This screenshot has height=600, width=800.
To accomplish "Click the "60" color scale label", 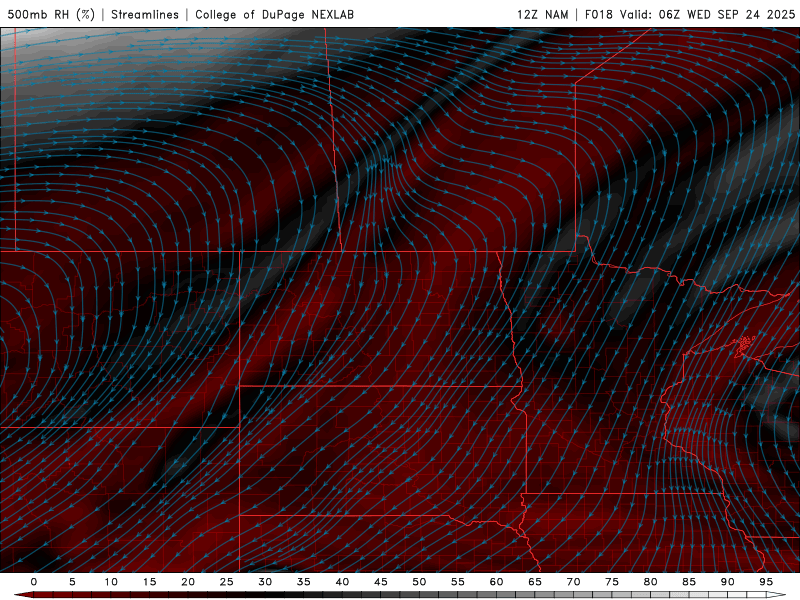I will point(496,582).
